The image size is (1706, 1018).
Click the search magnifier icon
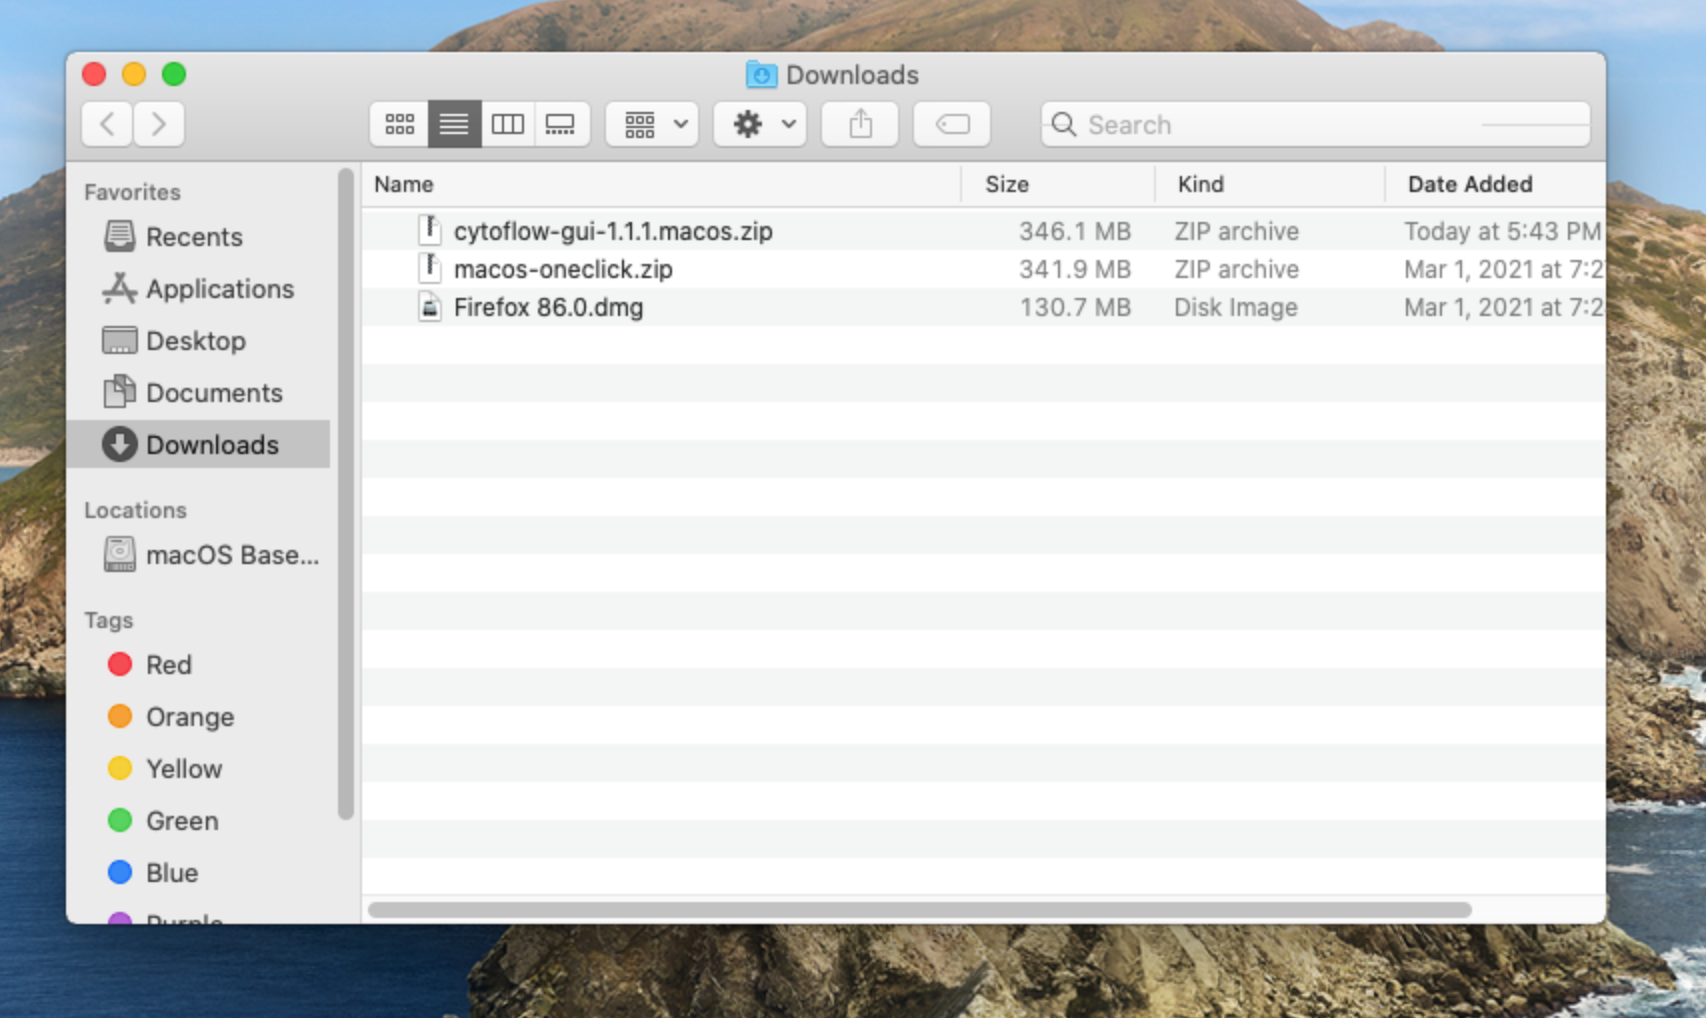(x=1064, y=124)
